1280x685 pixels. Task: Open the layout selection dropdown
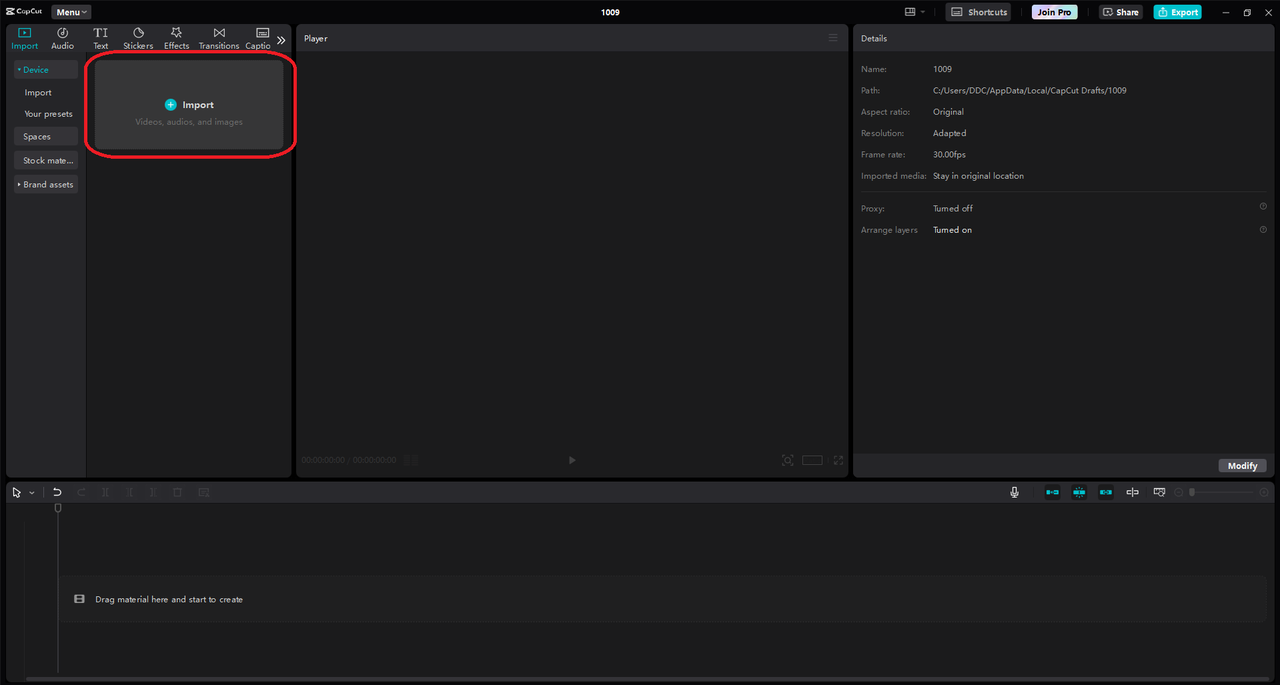914,12
